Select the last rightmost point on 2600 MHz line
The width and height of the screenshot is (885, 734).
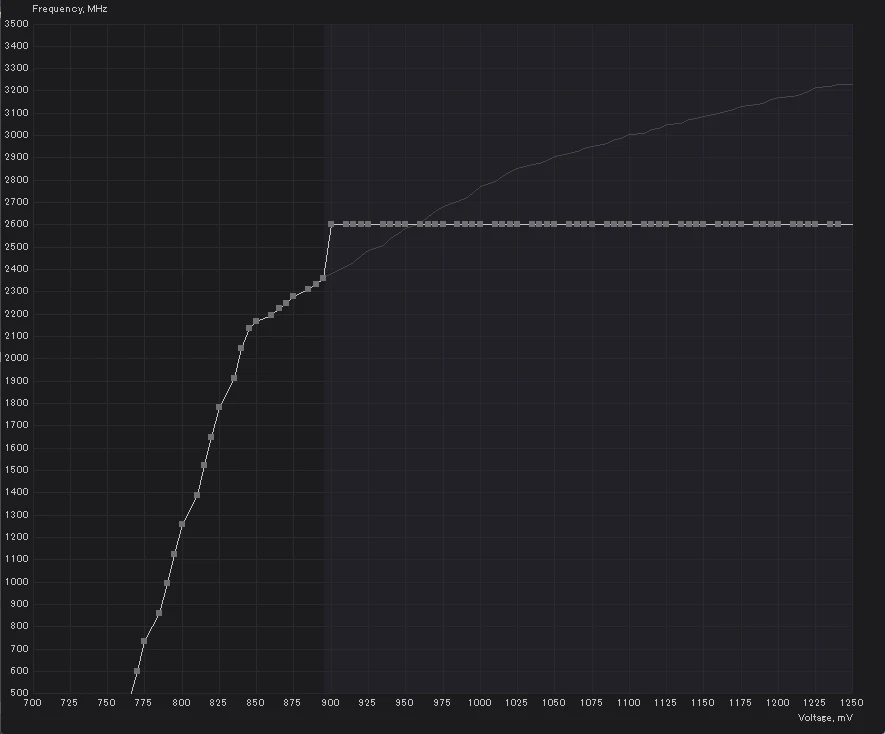point(838,224)
